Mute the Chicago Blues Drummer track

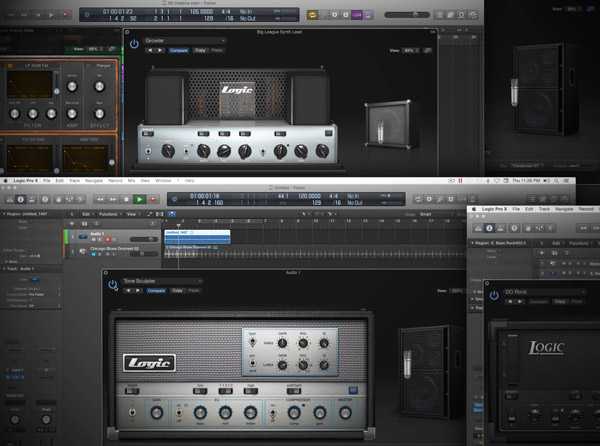93,254
